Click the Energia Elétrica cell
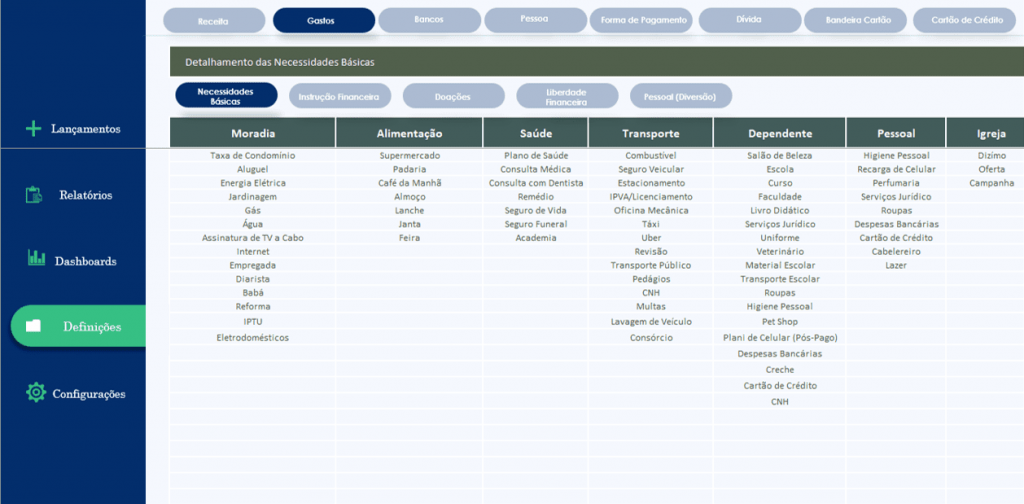 click(253, 183)
